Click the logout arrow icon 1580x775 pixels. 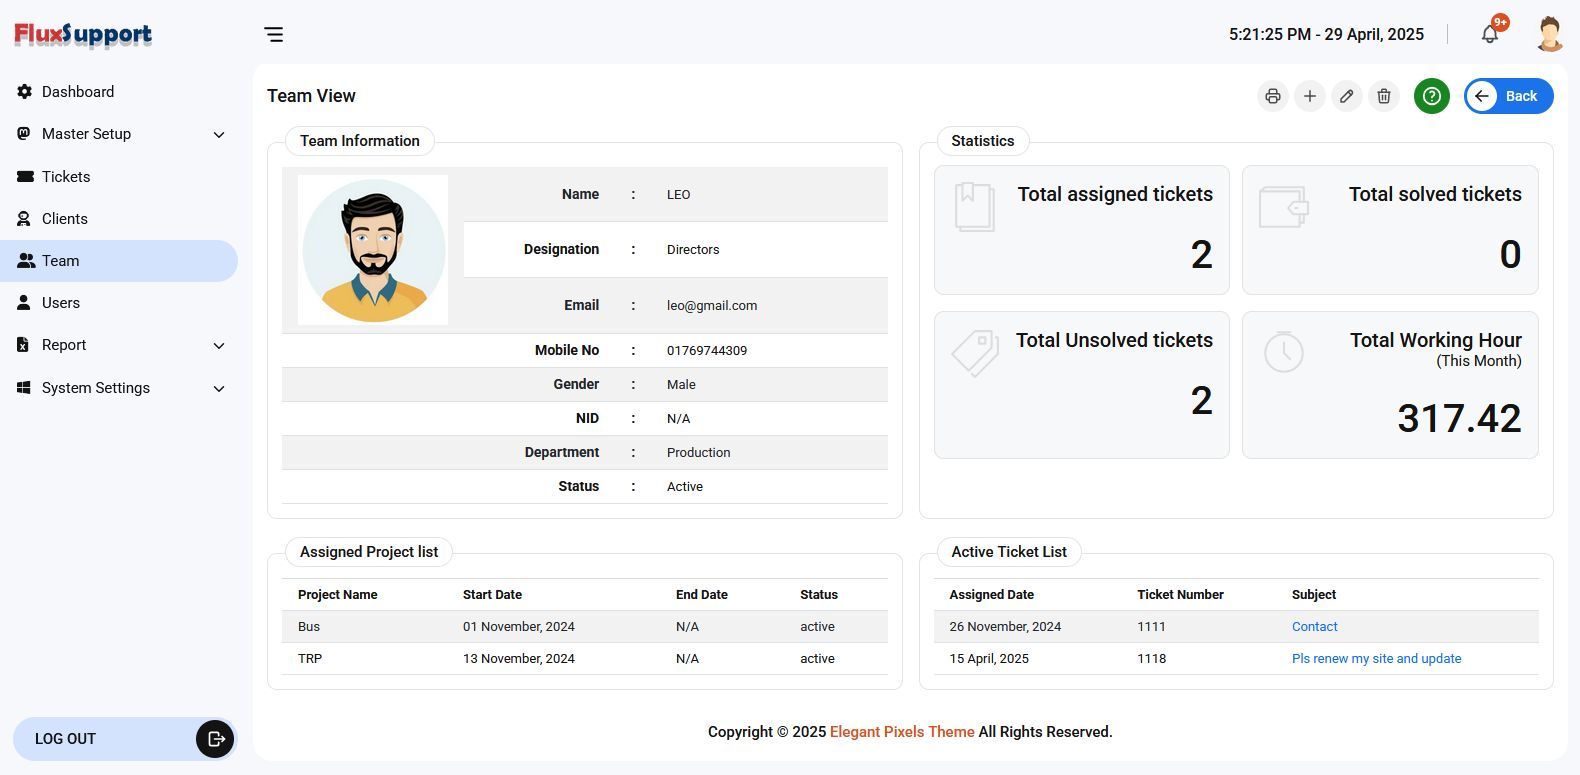pyautogui.click(x=215, y=739)
